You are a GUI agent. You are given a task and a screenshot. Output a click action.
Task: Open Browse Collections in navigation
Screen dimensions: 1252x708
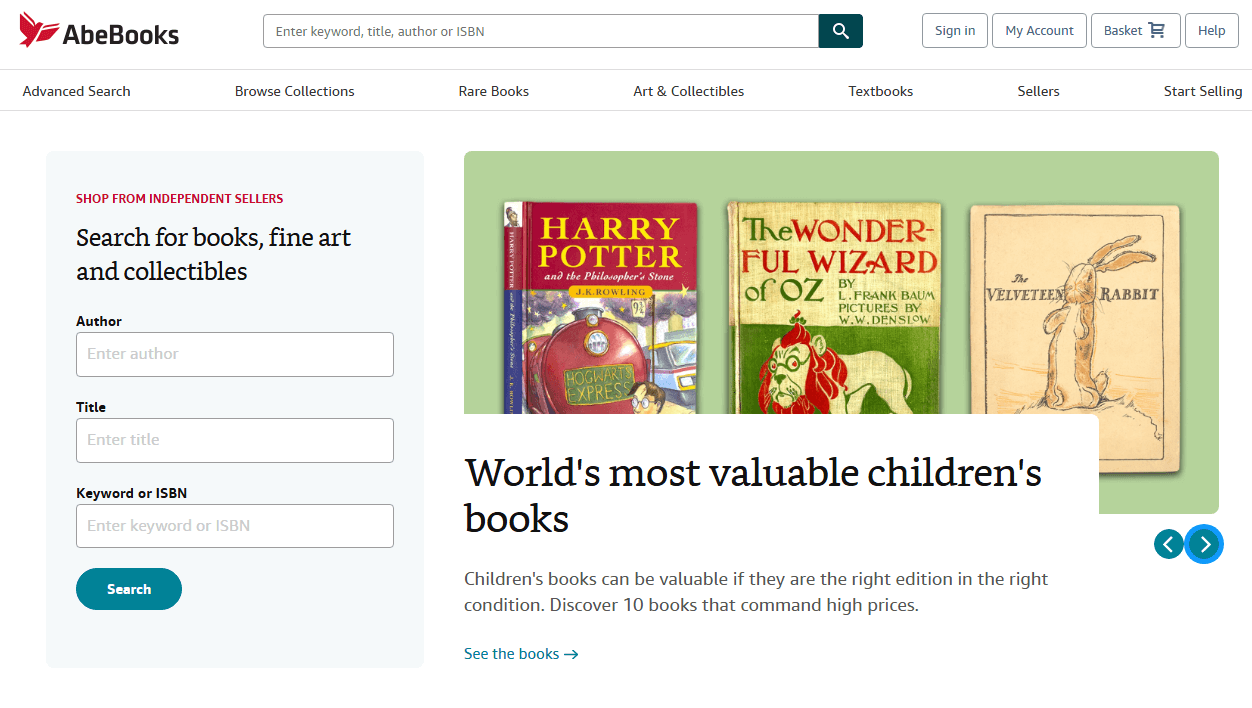[x=294, y=91]
